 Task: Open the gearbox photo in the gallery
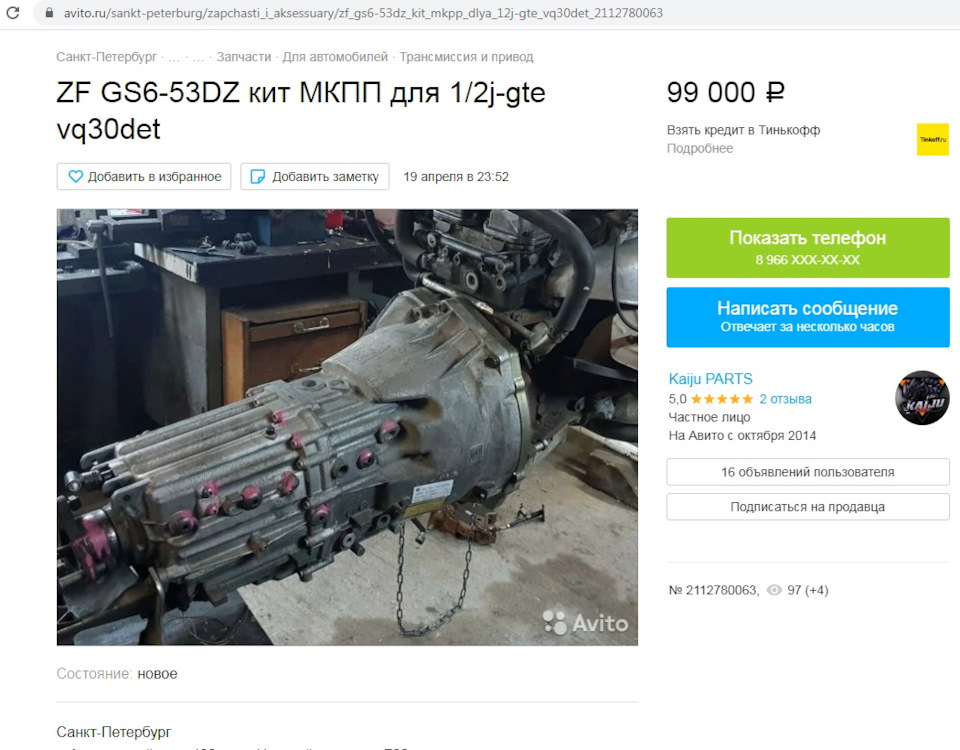click(347, 427)
